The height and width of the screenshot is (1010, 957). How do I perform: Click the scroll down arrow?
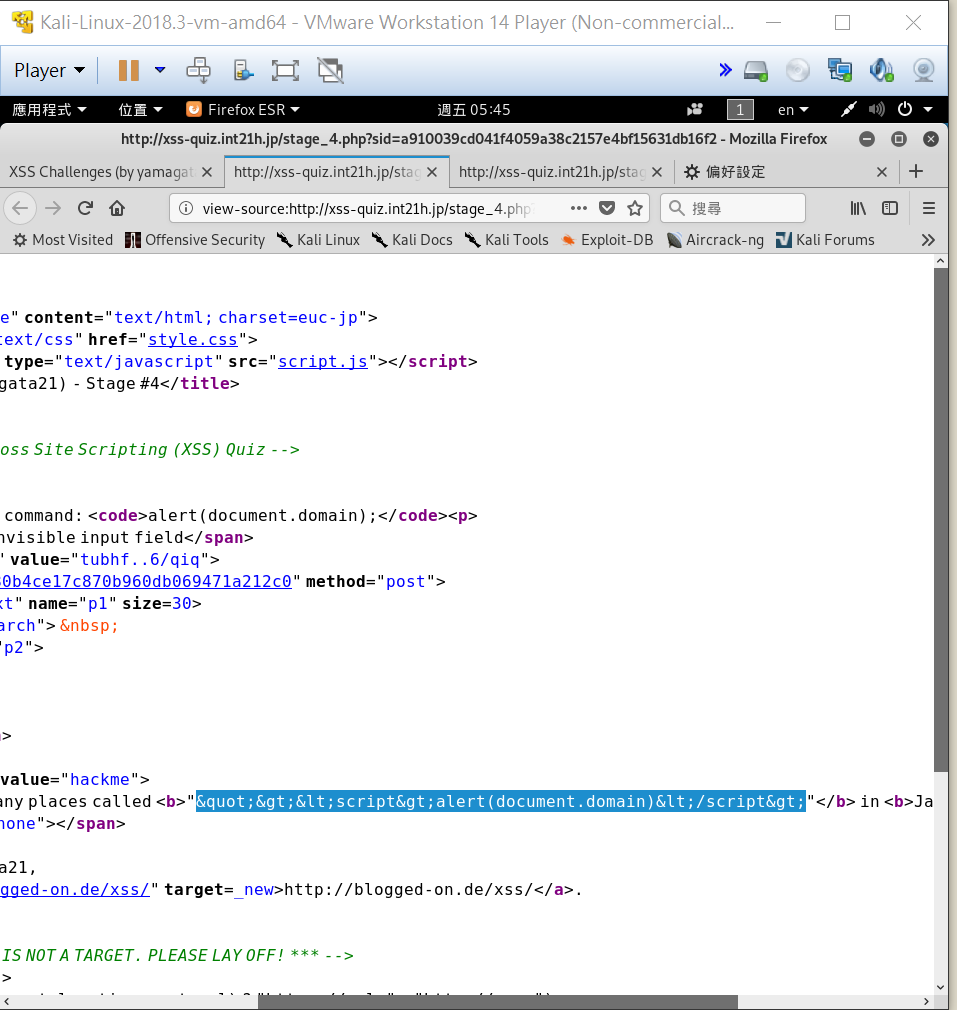coord(940,987)
